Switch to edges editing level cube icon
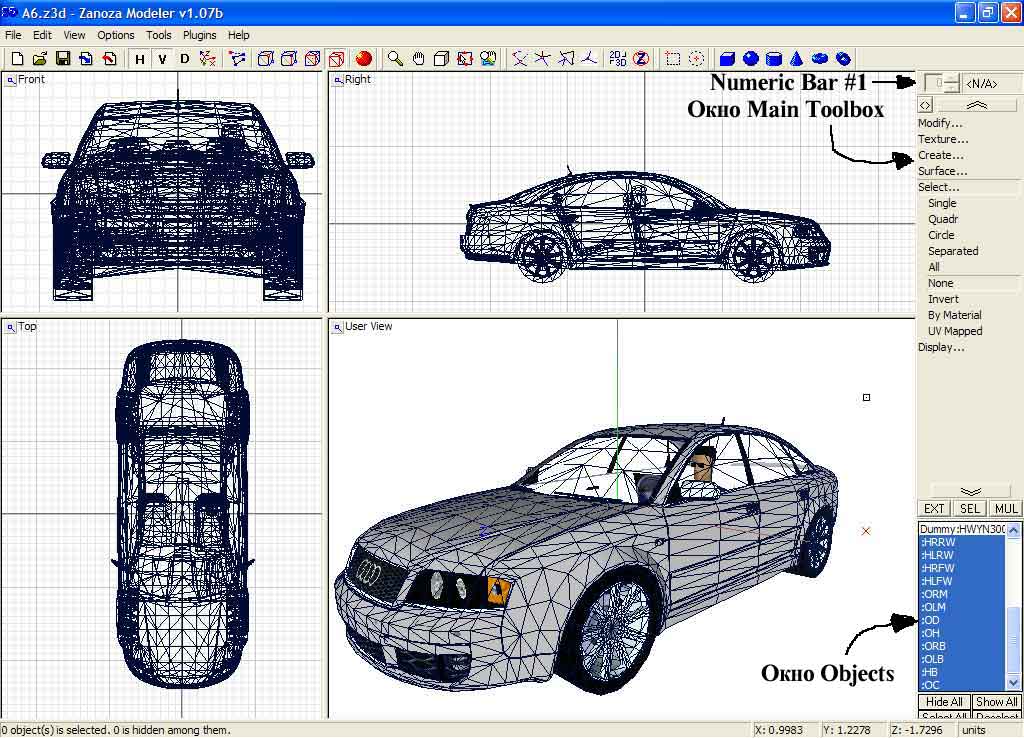The width and height of the screenshot is (1024, 738). click(289, 59)
